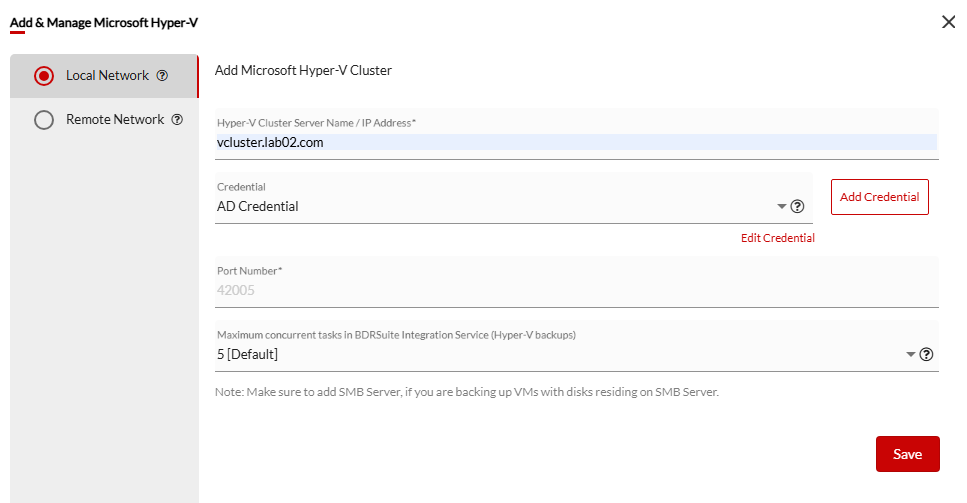Click the Add Credential button
The image size is (967, 503).
pos(879,197)
